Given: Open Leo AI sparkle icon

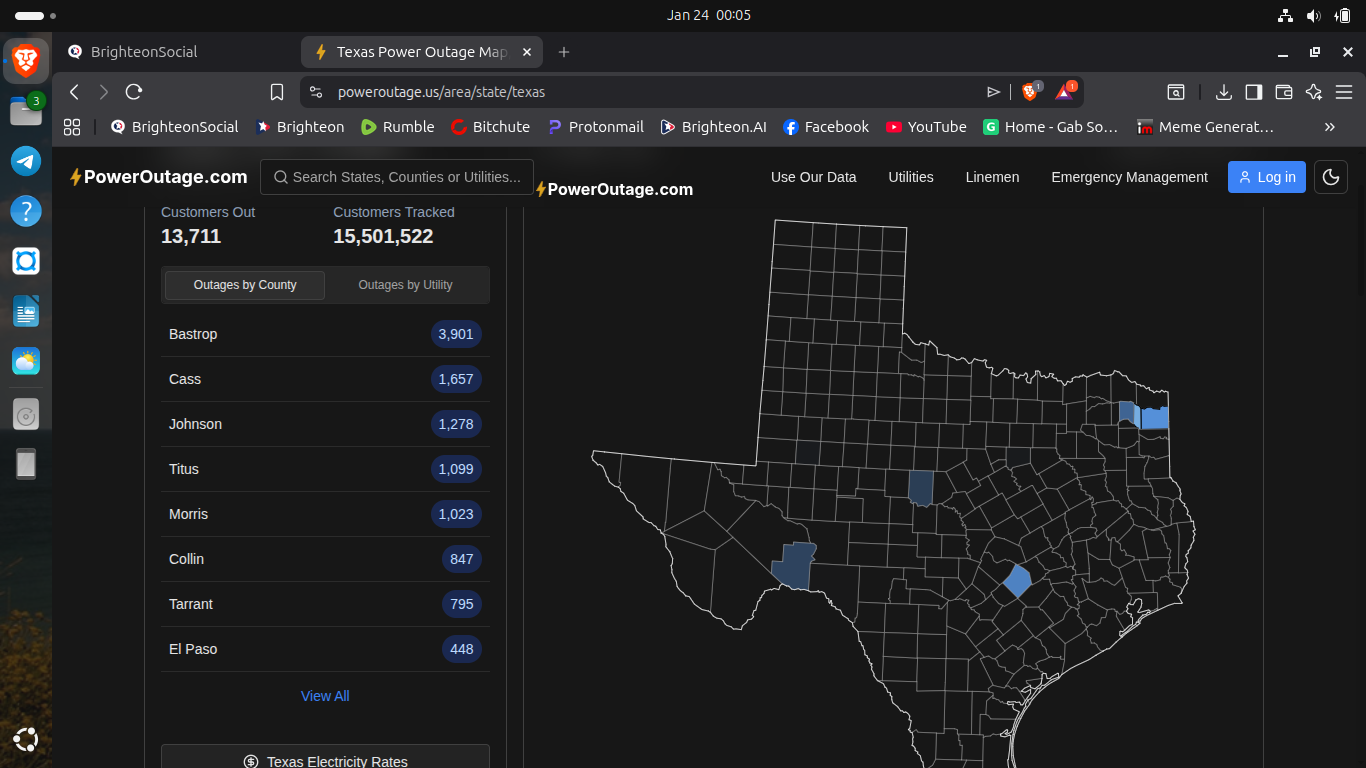Looking at the screenshot, I should 1314,92.
